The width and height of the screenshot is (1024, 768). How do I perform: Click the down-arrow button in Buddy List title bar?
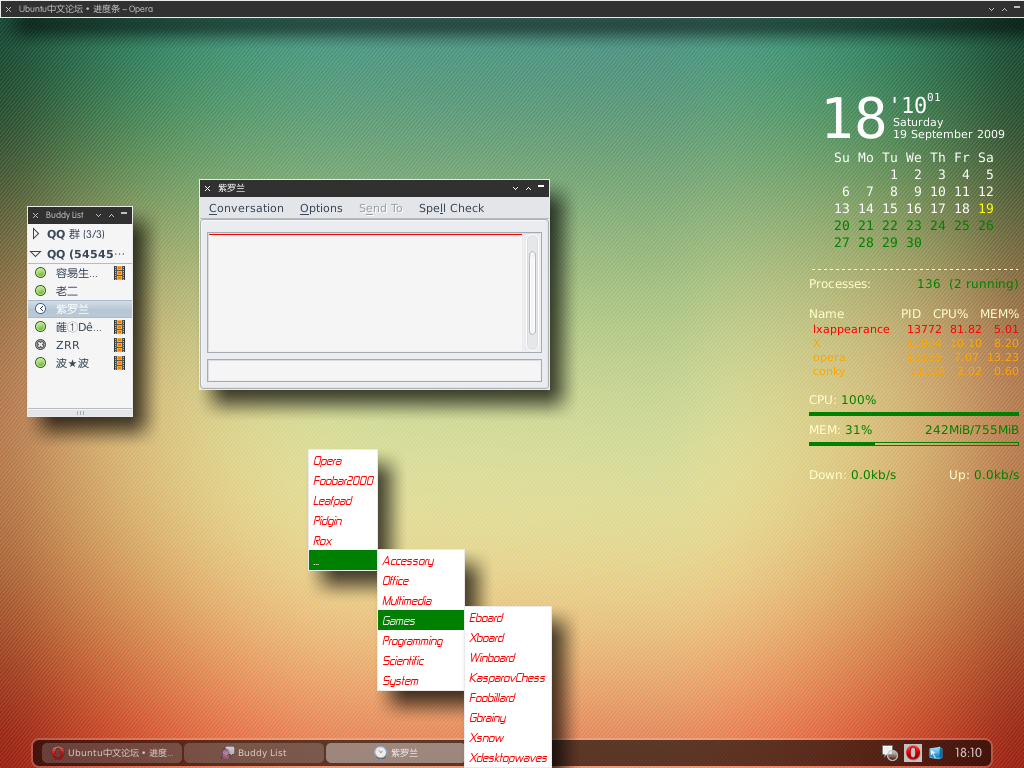(x=99, y=215)
